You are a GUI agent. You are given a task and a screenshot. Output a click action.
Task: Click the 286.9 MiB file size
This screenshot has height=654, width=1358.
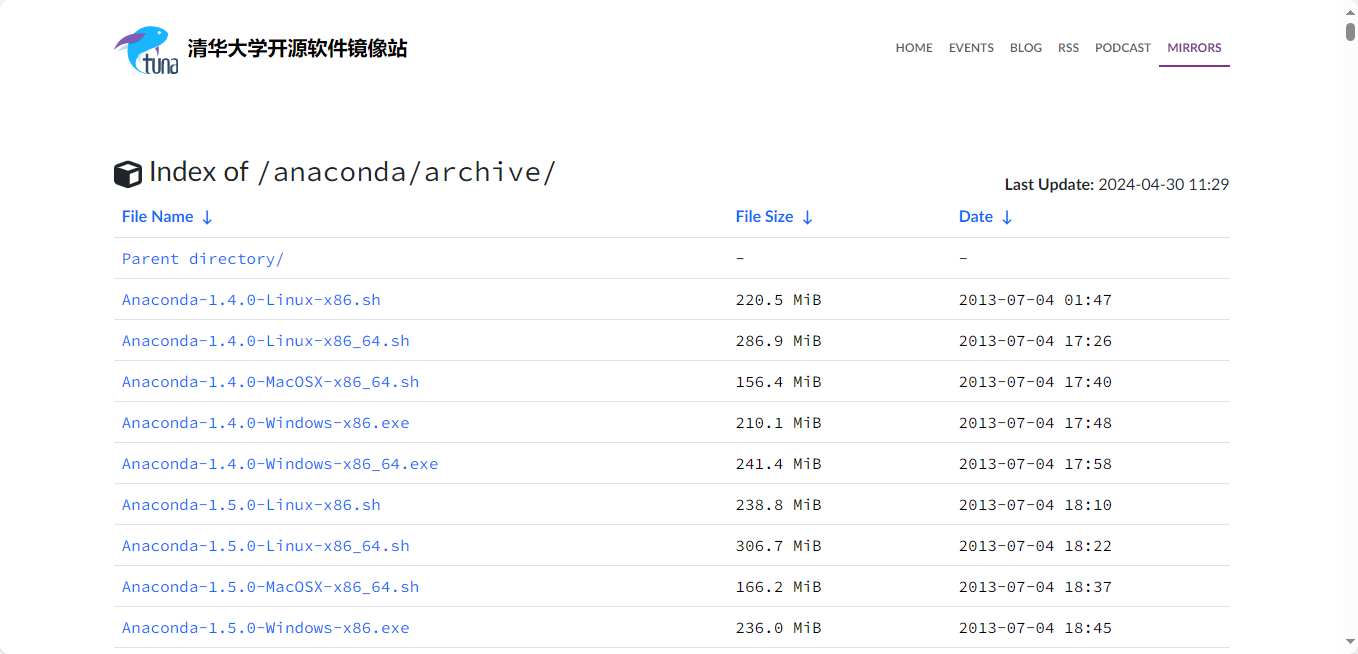point(778,341)
